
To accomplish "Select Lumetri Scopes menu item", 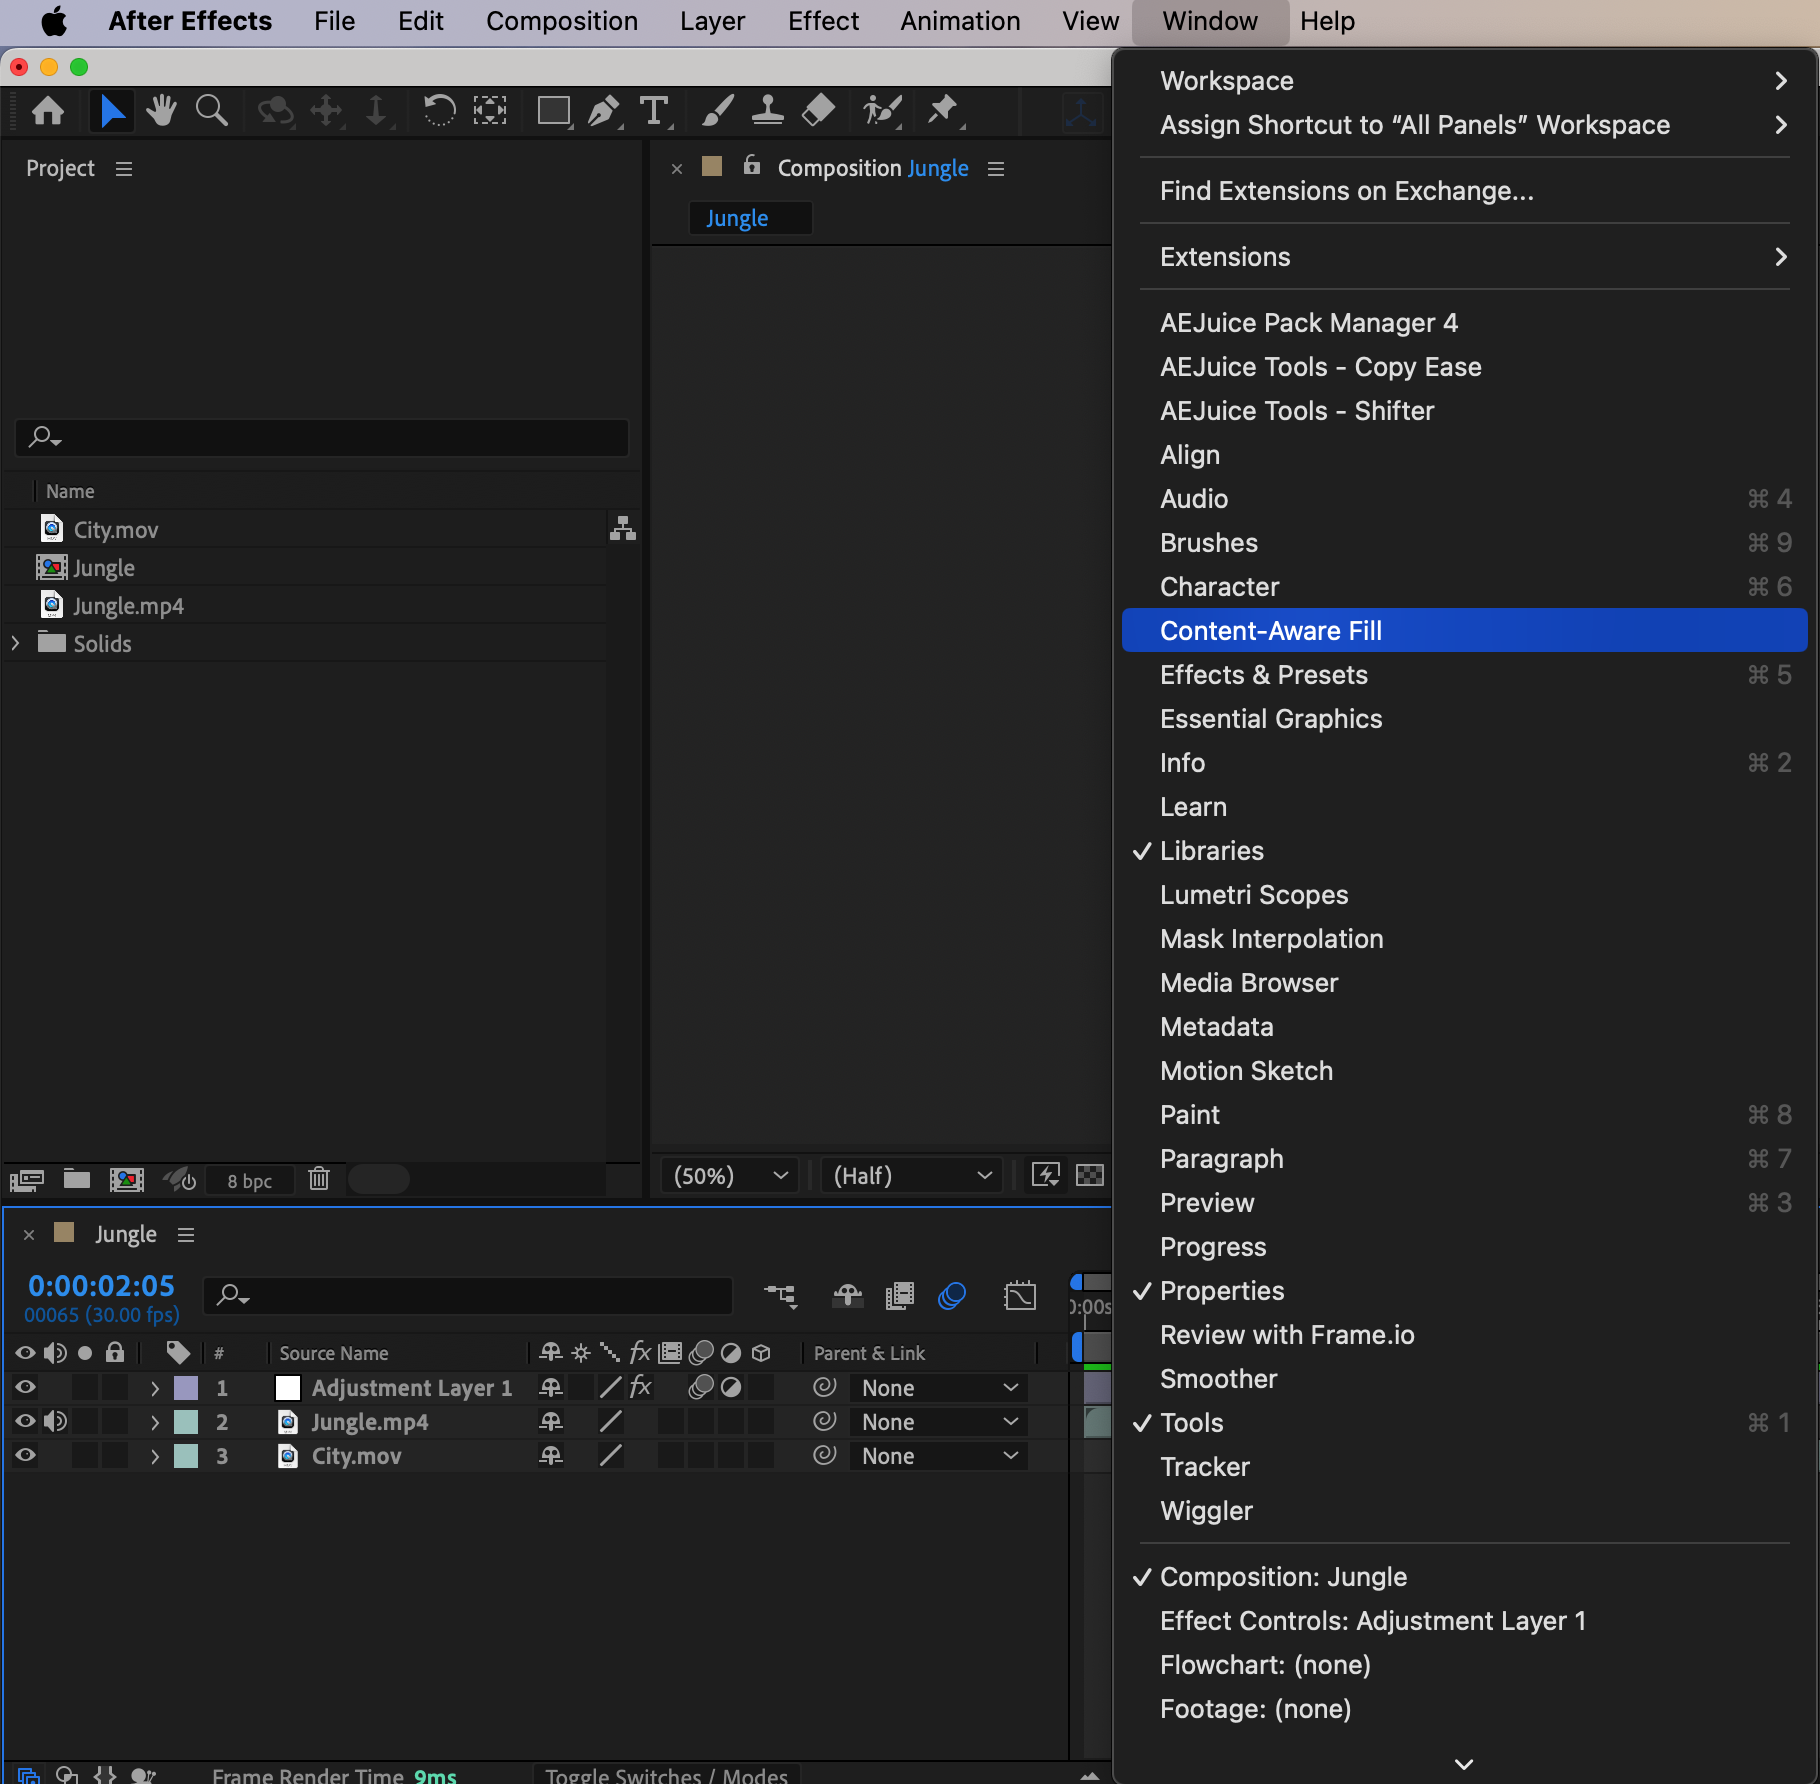I will point(1464,895).
